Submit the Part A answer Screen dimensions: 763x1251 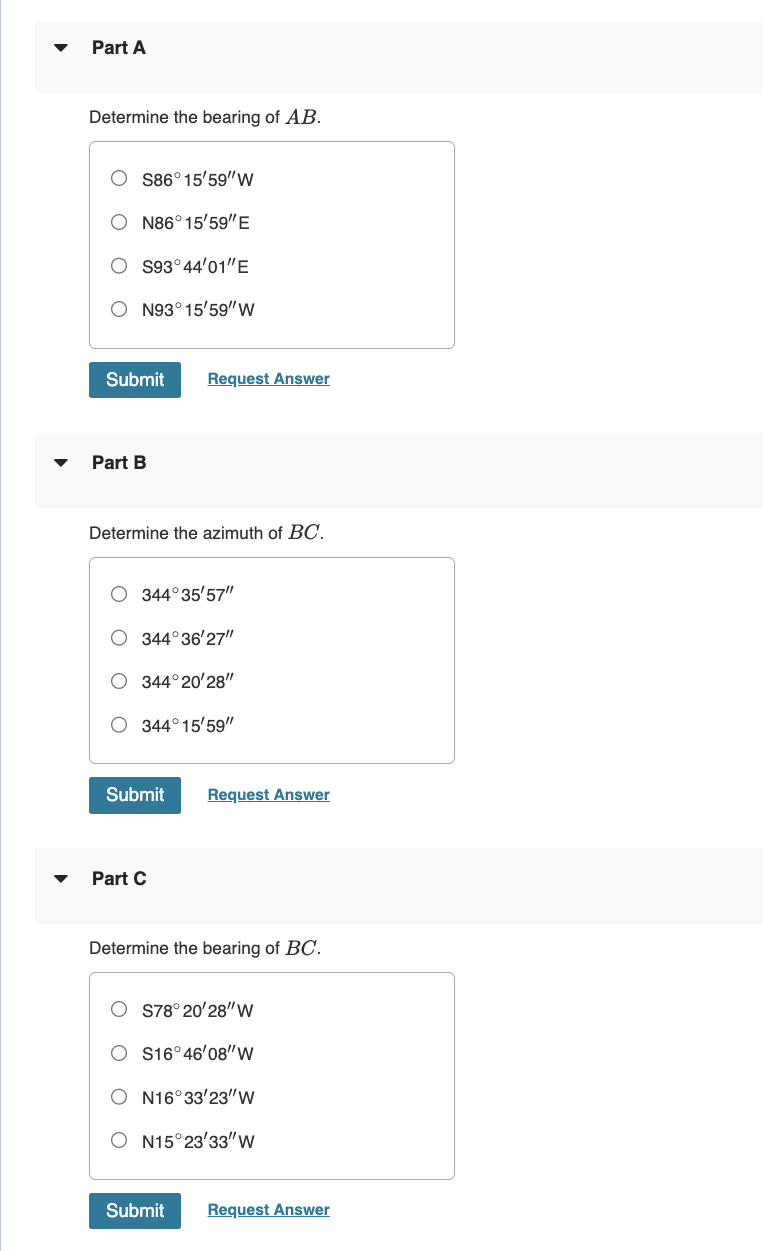click(x=134, y=379)
